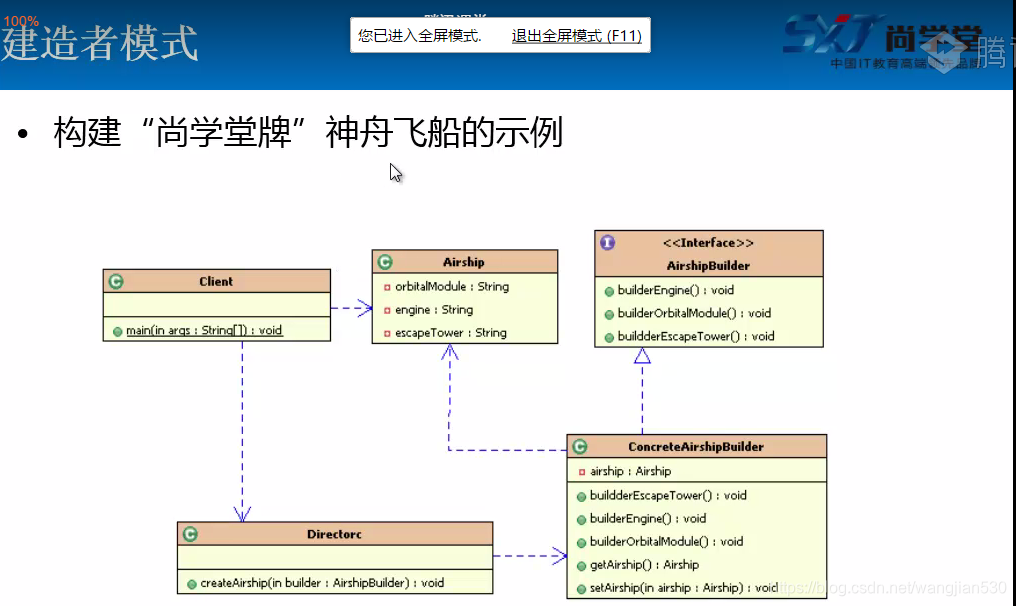Click the Client class name

click(x=216, y=281)
